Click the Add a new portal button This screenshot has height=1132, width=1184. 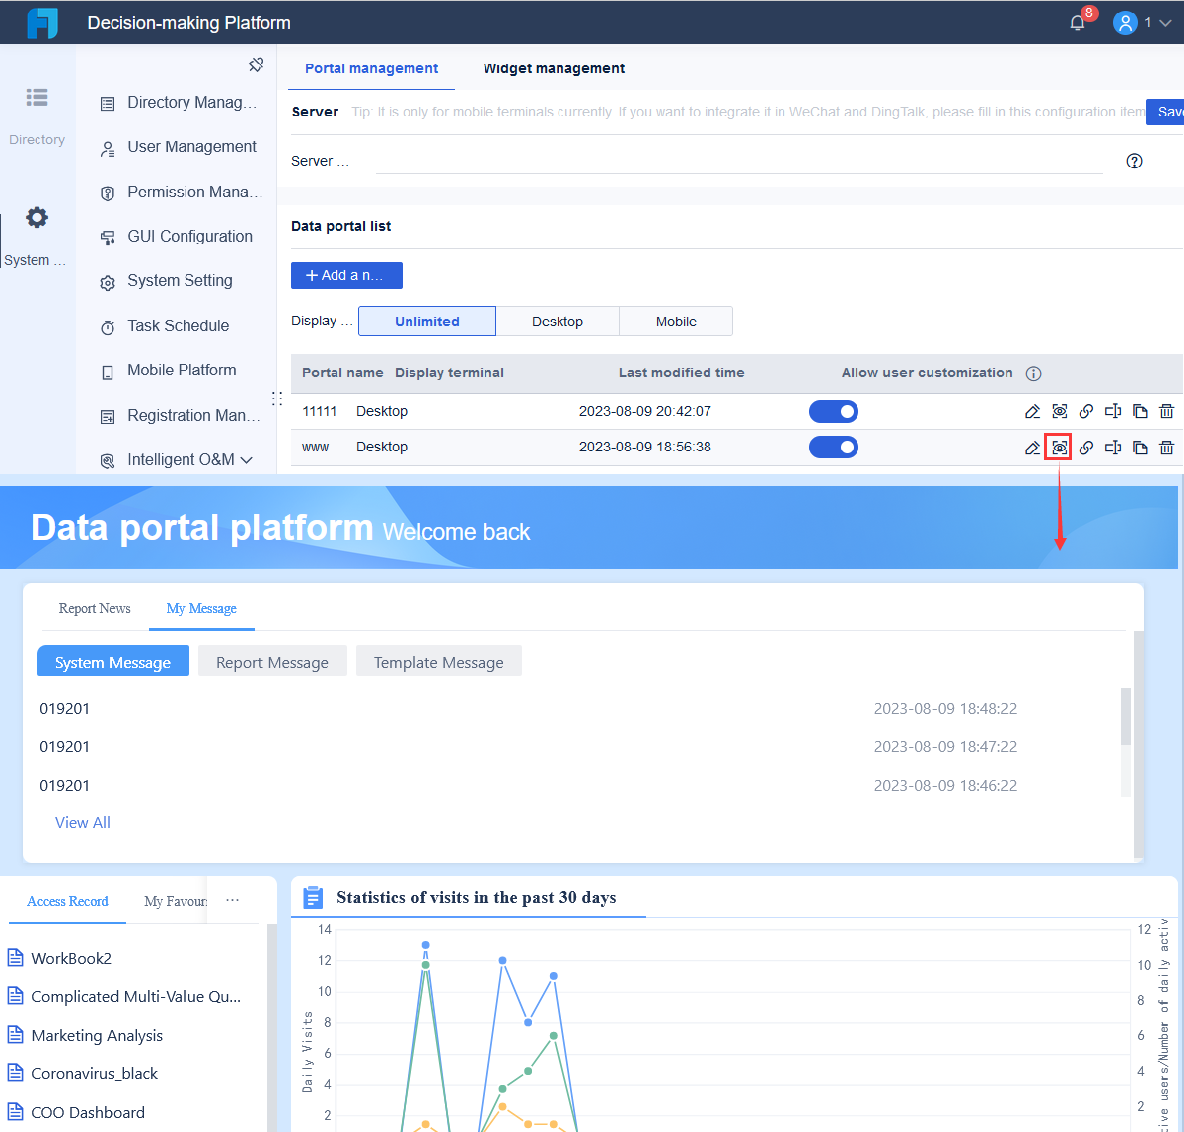coord(347,275)
